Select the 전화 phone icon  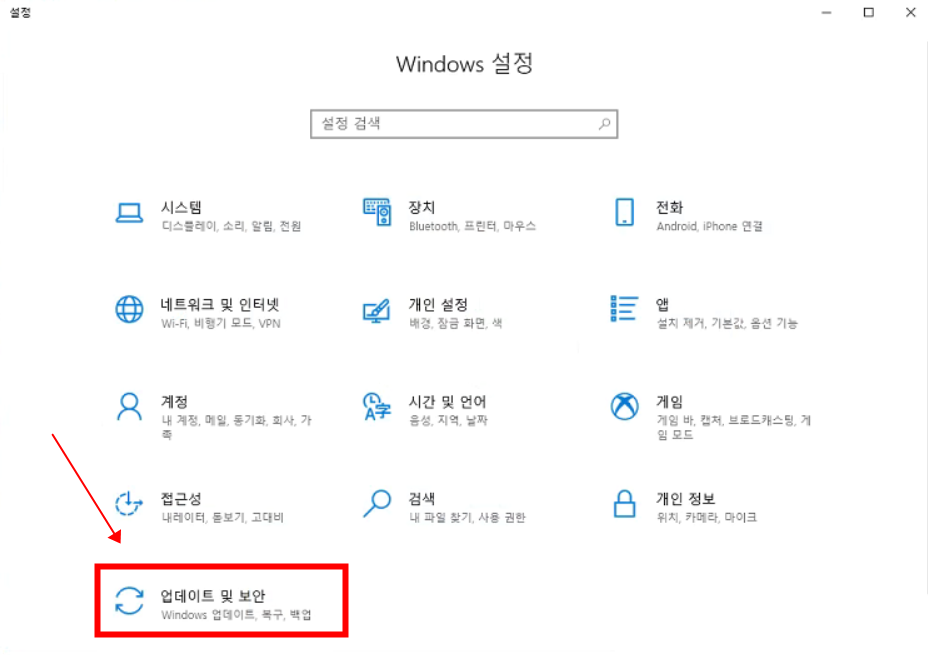(x=624, y=213)
